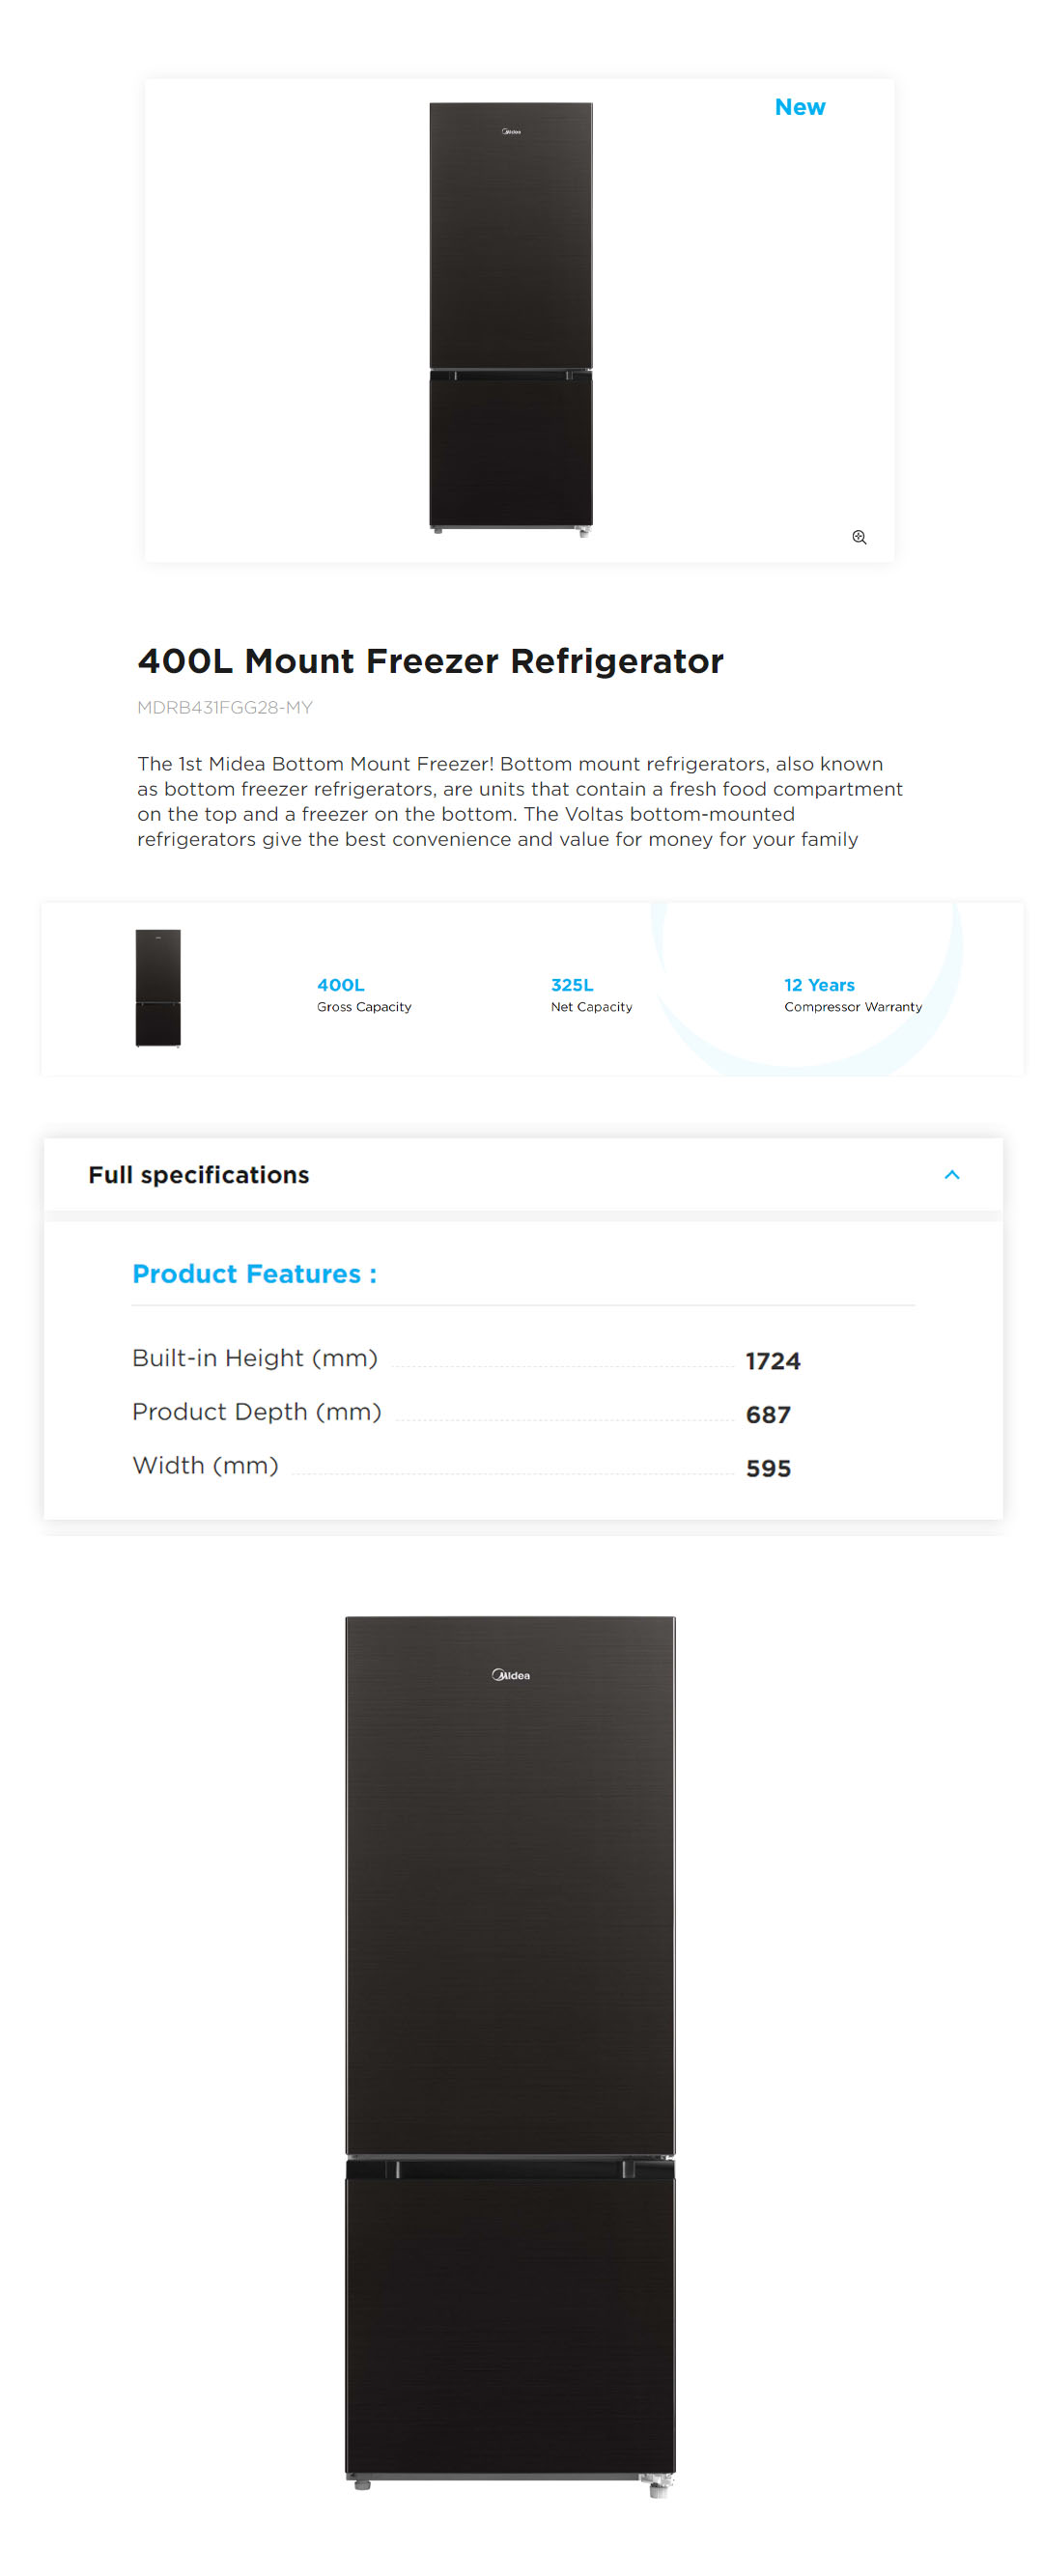
Task: Click the Midea logo on large fridge image
Action: [510, 1675]
